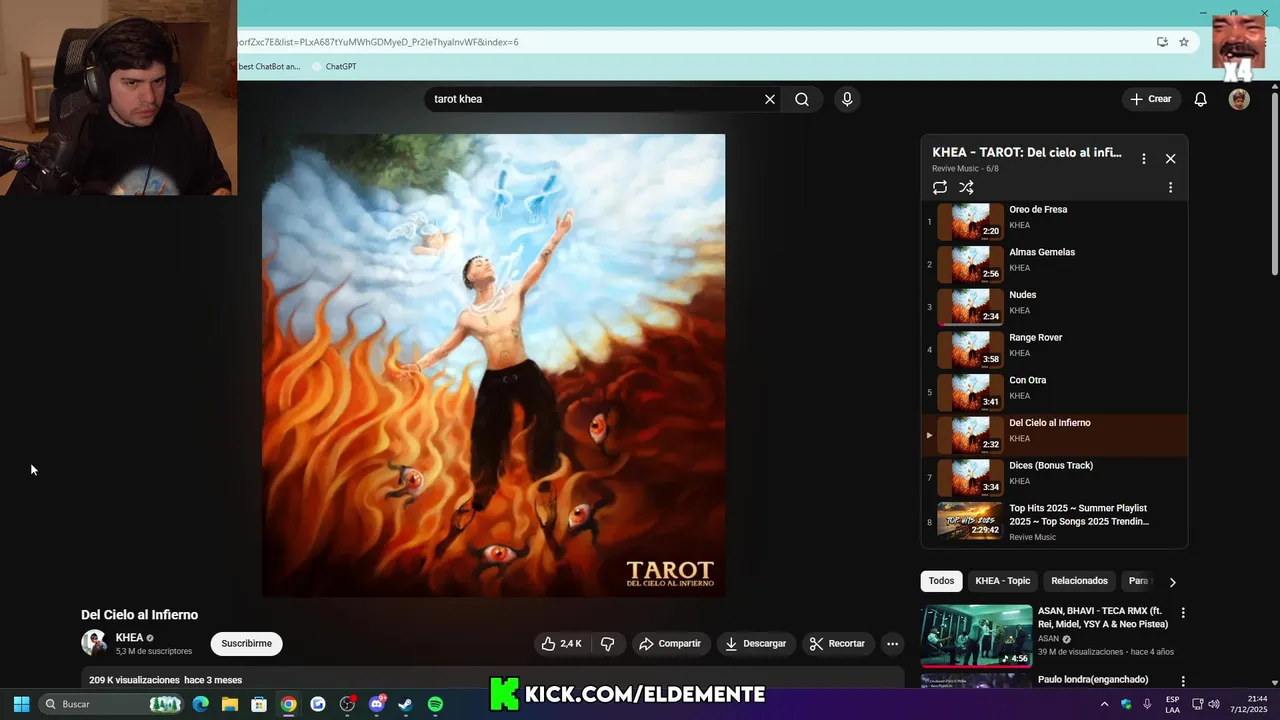Viewport: 1280px width, 720px height.
Task: Open Microsoft Store from taskbar
Action: pos(259,704)
